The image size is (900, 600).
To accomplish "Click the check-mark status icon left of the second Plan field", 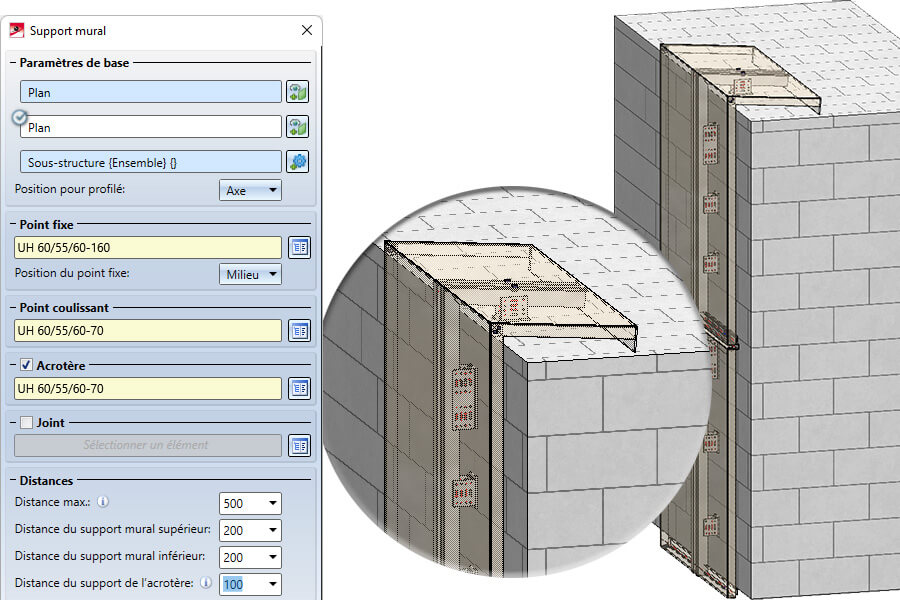I will [20, 117].
